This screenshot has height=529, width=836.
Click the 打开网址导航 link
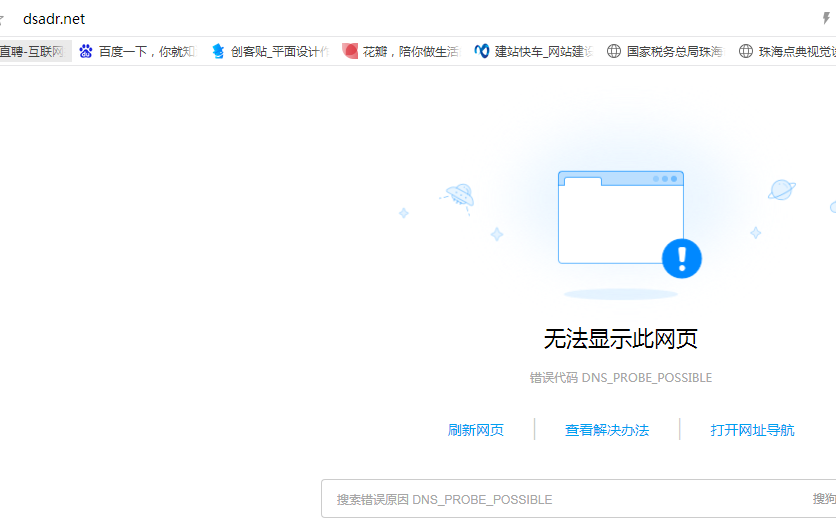752,430
